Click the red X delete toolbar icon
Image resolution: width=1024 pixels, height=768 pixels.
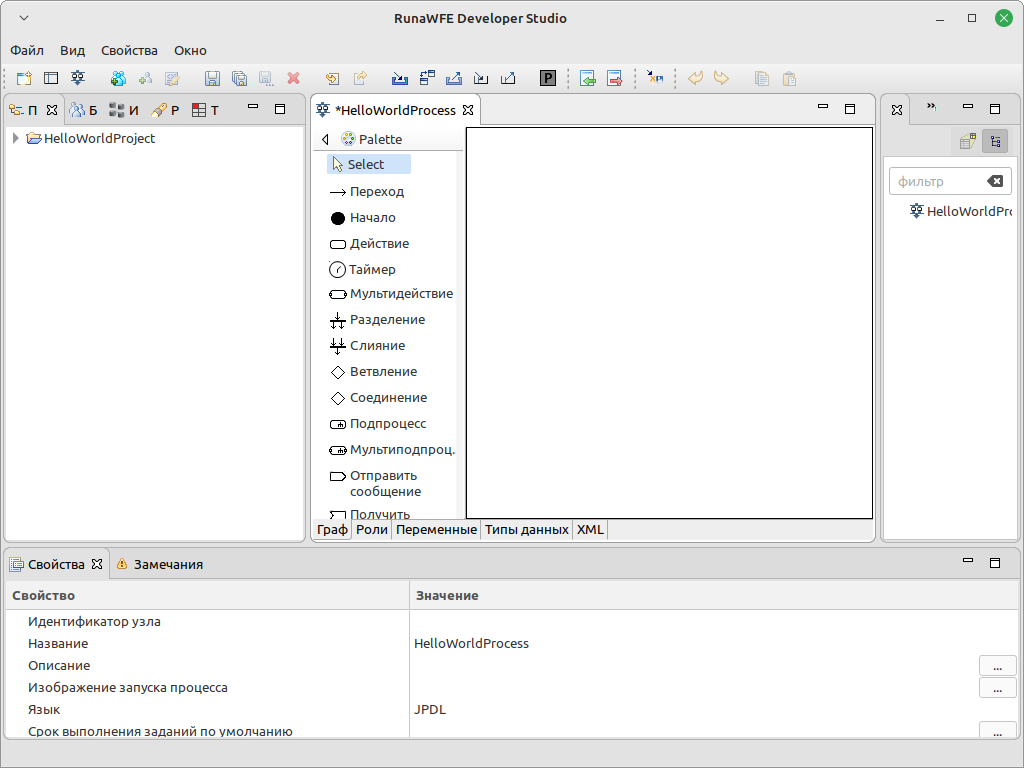click(x=294, y=78)
